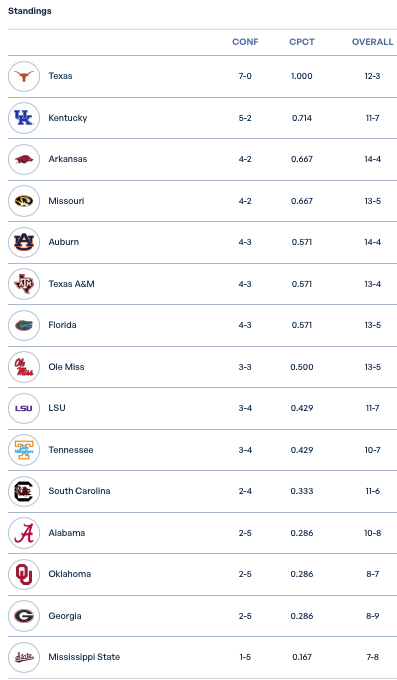The height and width of the screenshot is (680, 397).
Task: Select the Tennessee logo icon
Action: click(24, 450)
